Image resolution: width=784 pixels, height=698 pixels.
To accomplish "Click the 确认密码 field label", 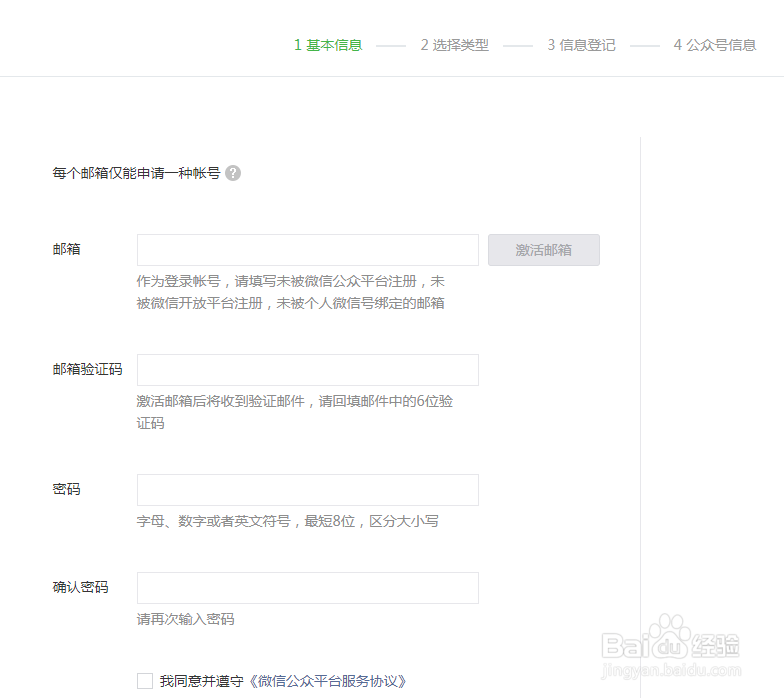I will click(x=80, y=587).
